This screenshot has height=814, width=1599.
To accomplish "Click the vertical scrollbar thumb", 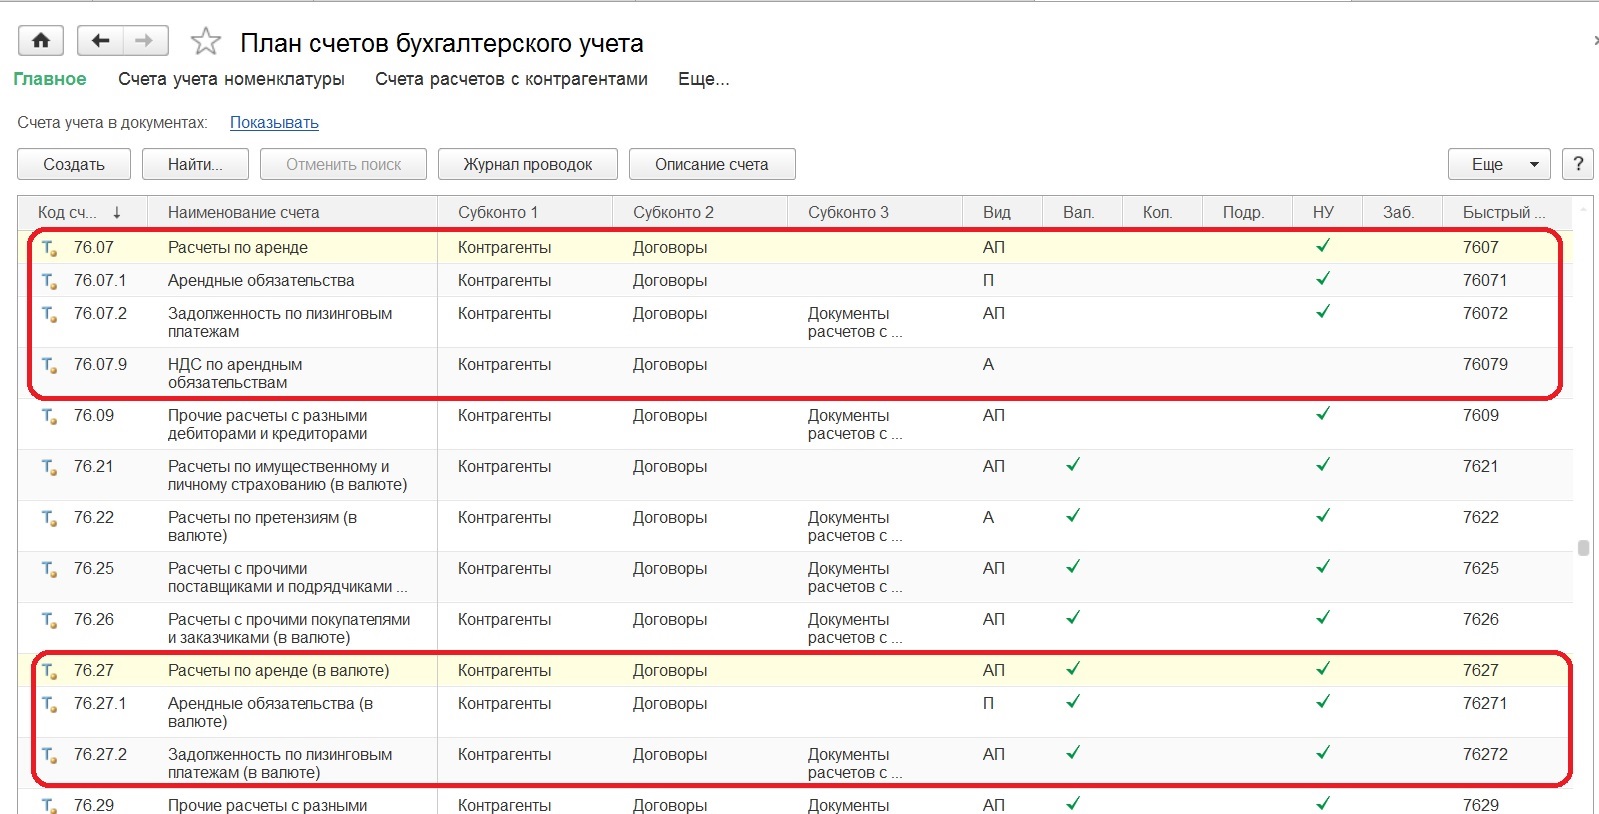I will point(1583,548).
